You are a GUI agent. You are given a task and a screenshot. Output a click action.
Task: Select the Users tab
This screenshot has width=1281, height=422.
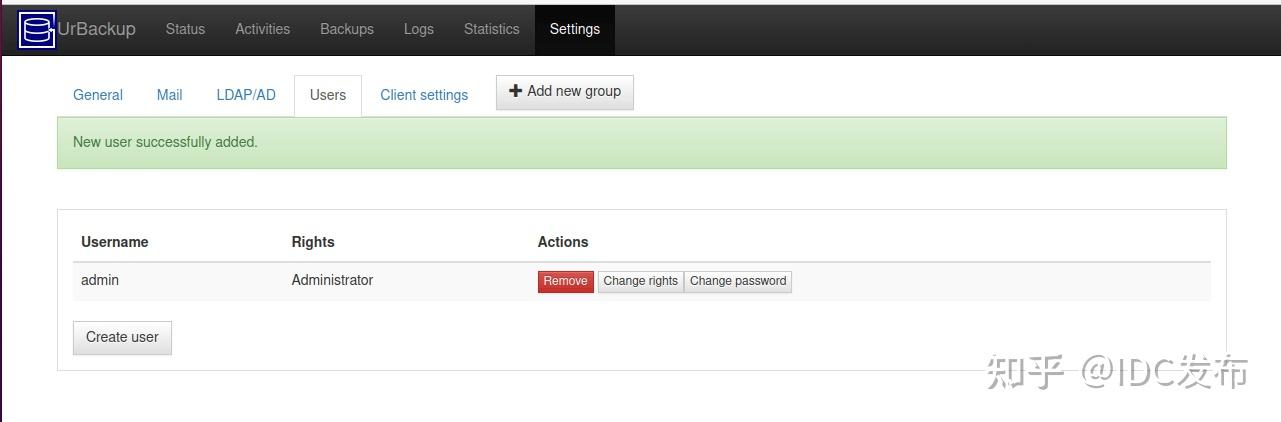pyautogui.click(x=328, y=95)
